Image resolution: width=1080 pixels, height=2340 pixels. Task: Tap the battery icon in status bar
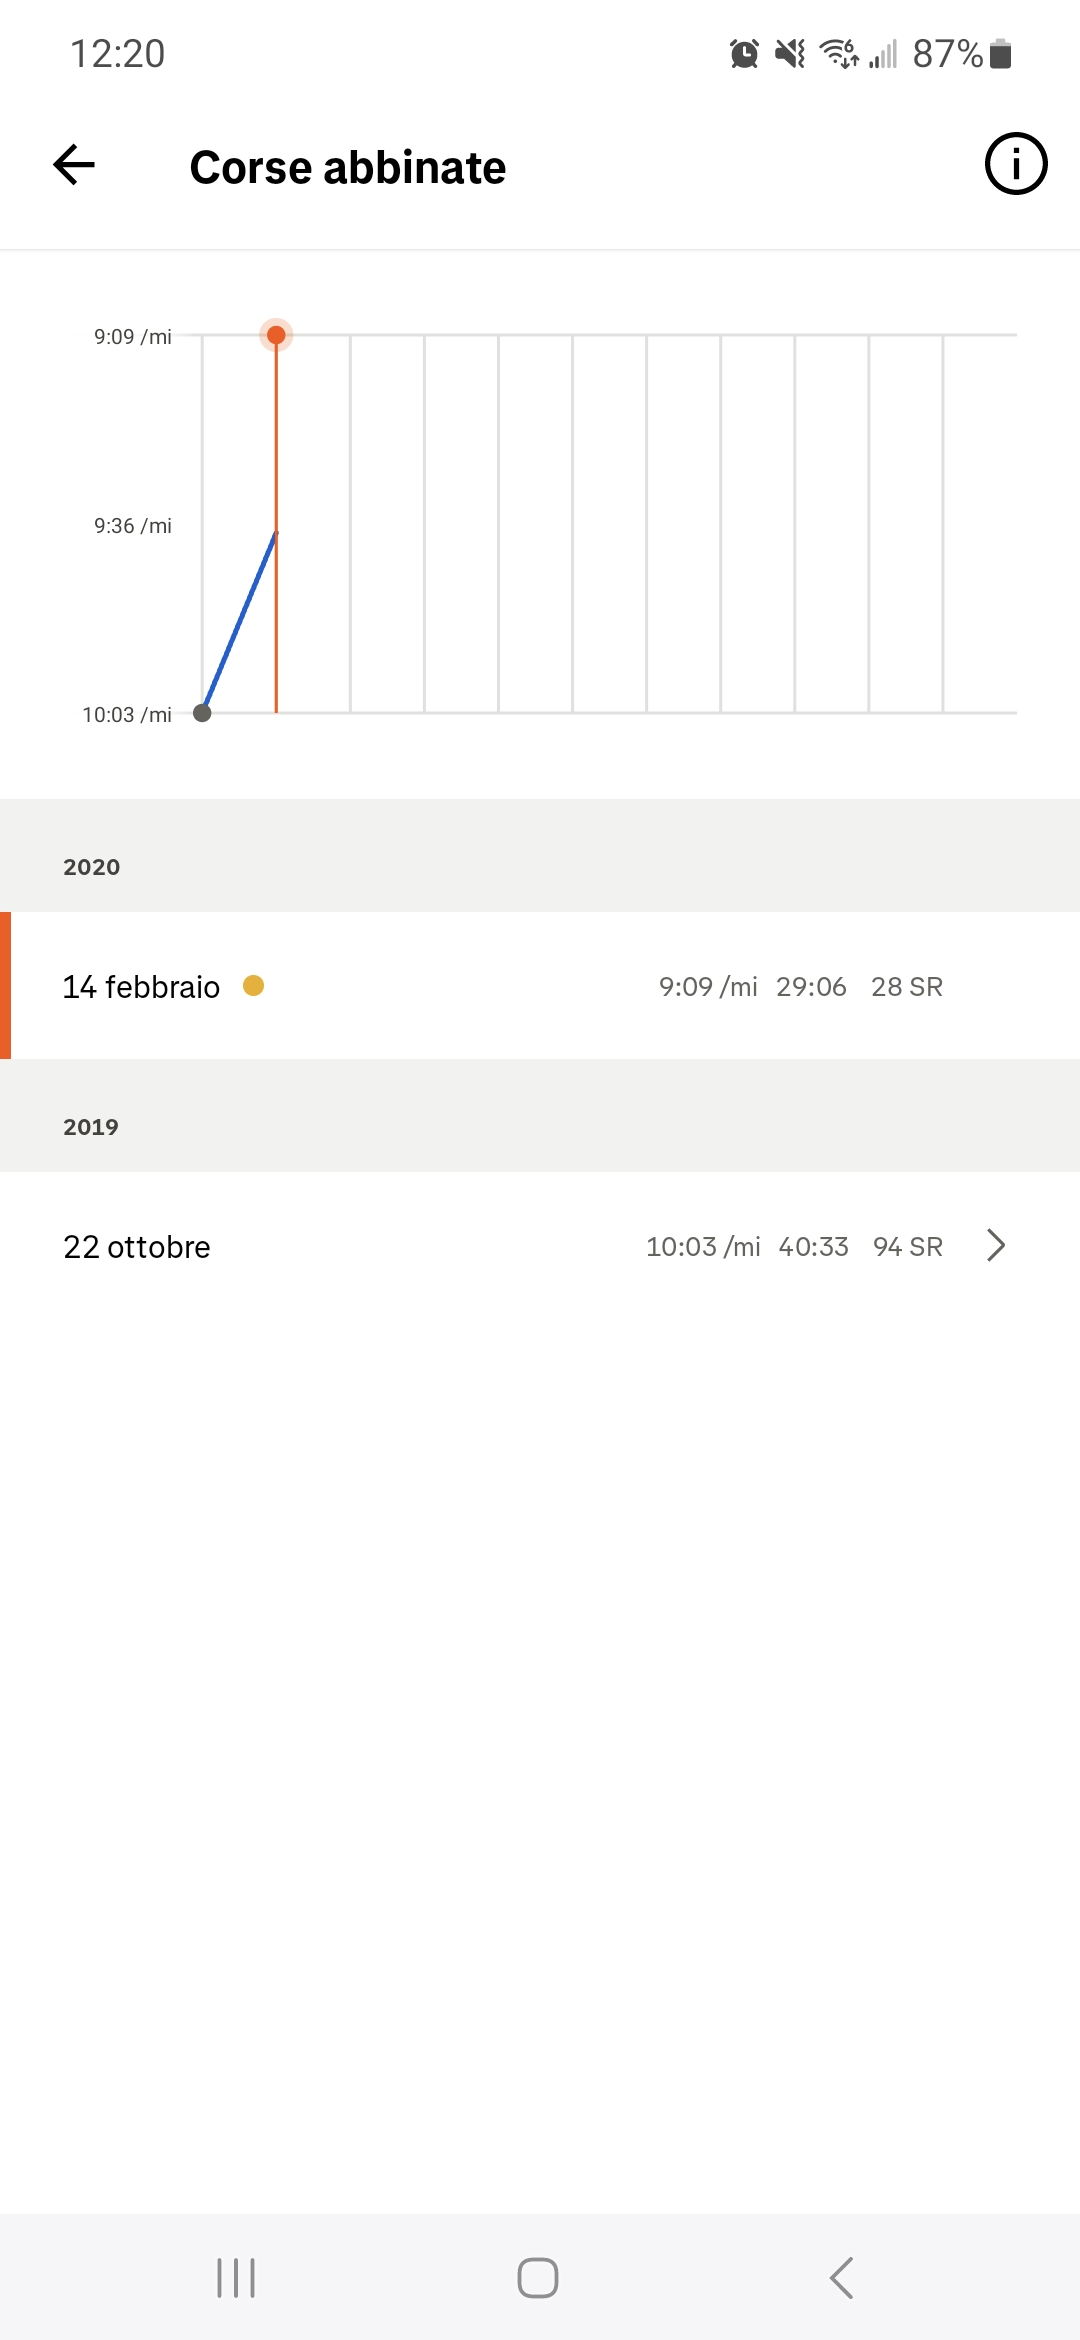tap(1001, 53)
